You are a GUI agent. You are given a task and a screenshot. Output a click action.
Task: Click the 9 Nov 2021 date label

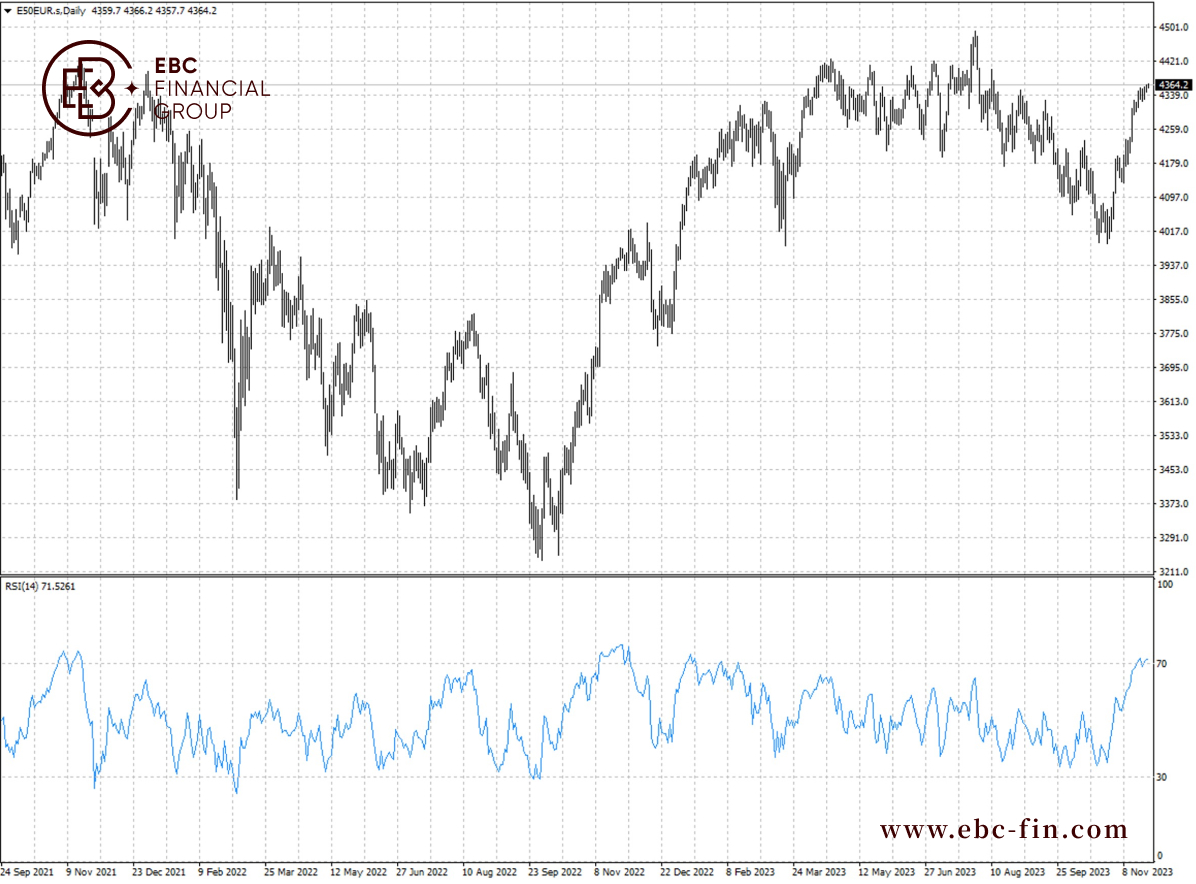[92, 872]
